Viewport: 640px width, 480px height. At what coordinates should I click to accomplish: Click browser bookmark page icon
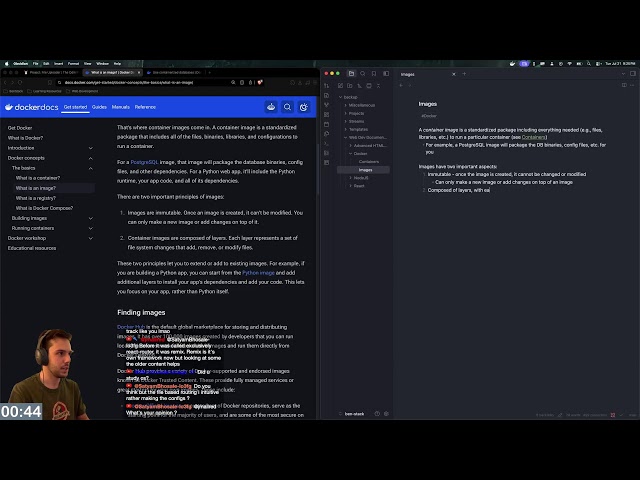50,82
